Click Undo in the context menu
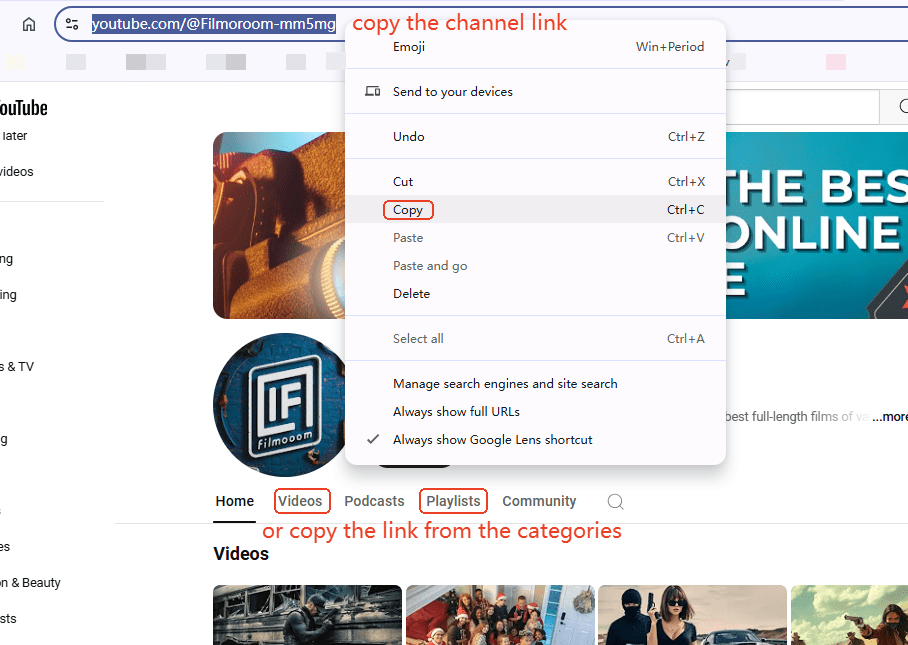 [408, 137]
